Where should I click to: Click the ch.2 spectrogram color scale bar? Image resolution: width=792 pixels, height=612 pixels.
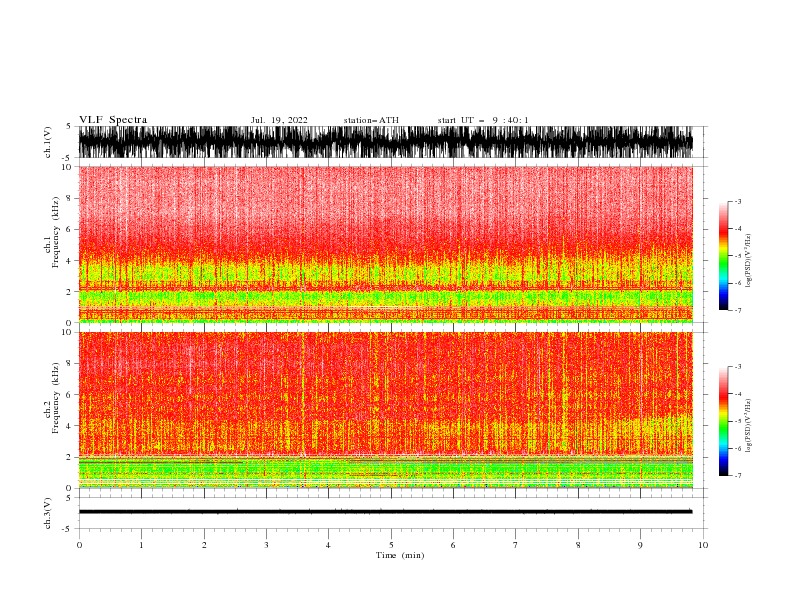723,421
